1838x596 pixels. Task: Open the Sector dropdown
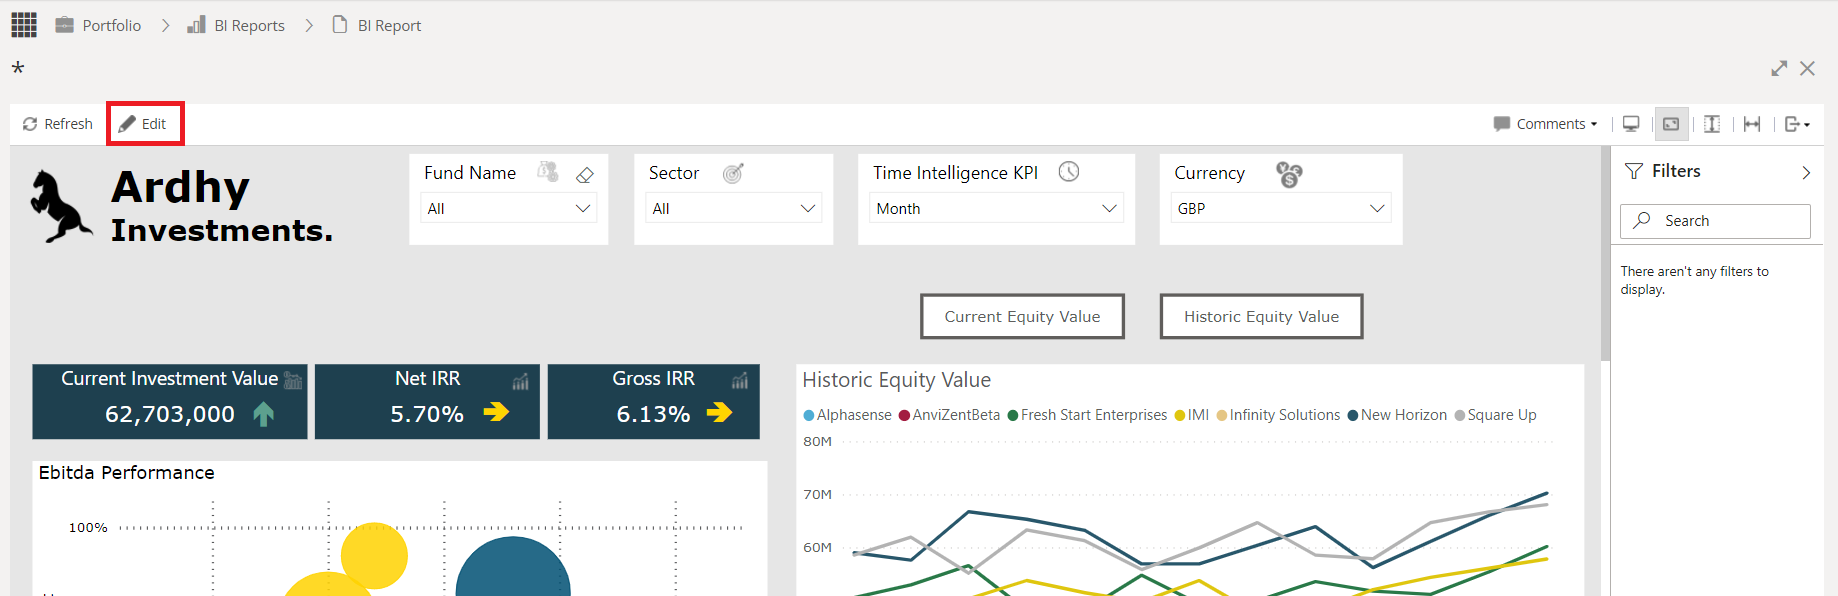734,208
